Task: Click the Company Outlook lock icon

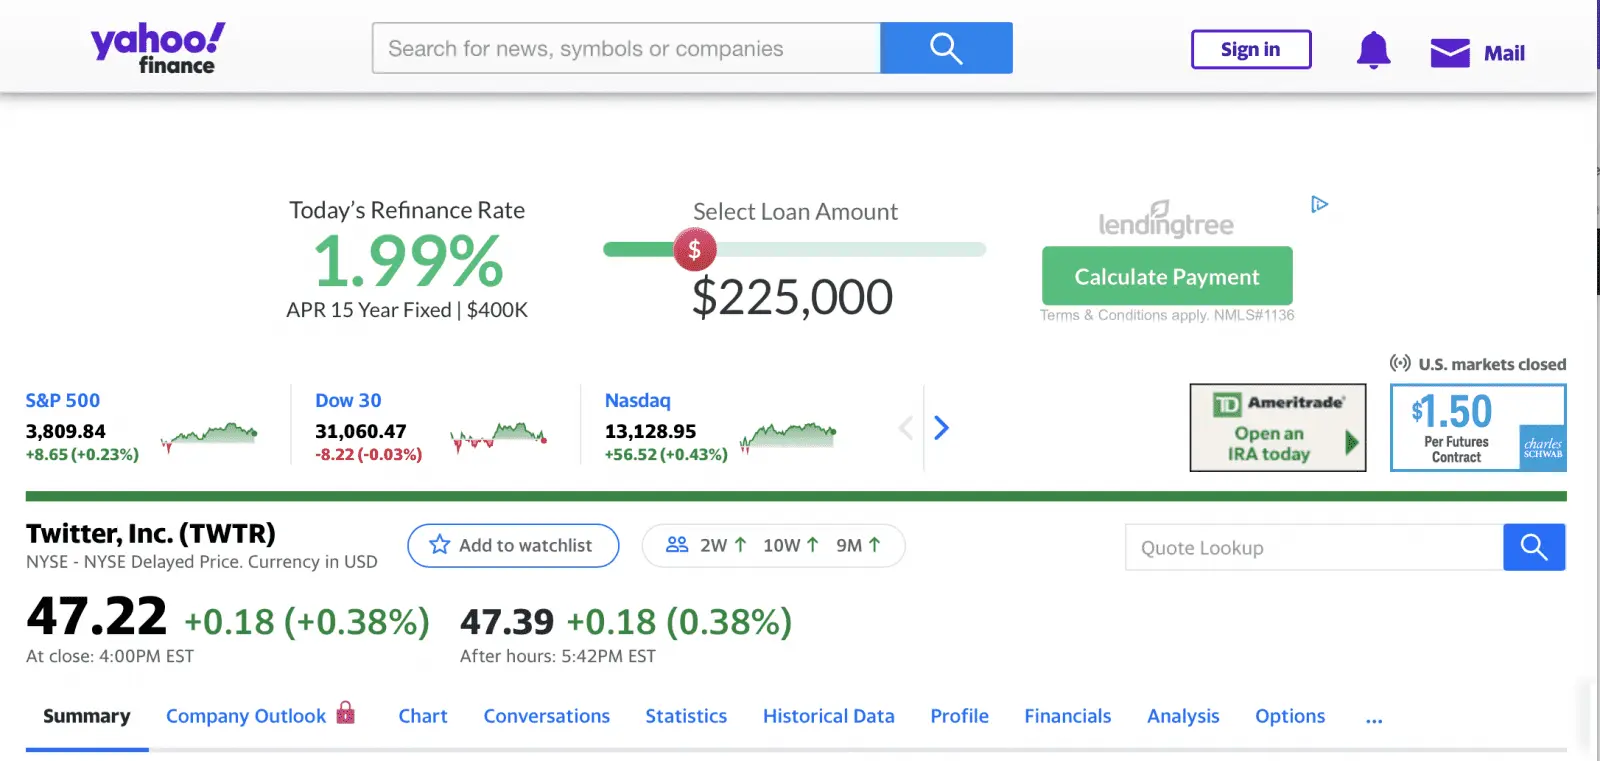Action: 346,712
